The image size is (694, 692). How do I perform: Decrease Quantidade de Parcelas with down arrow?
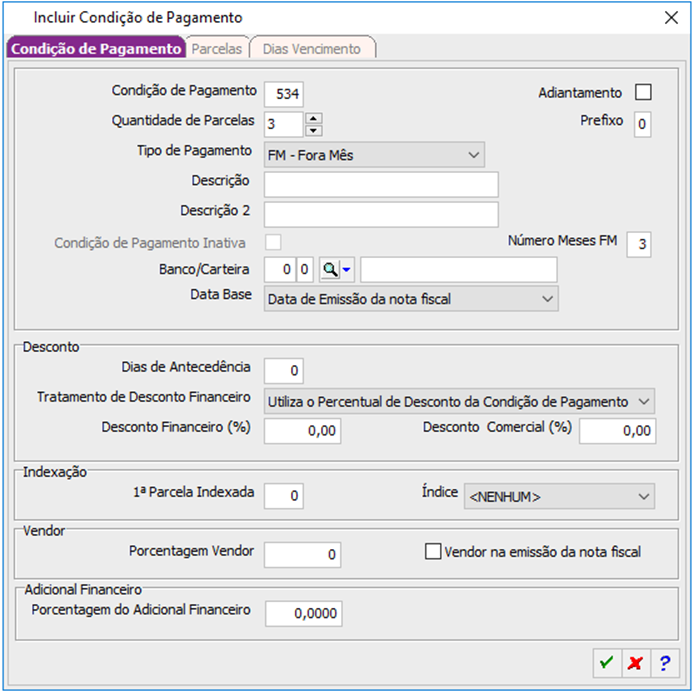pos(313,130)
